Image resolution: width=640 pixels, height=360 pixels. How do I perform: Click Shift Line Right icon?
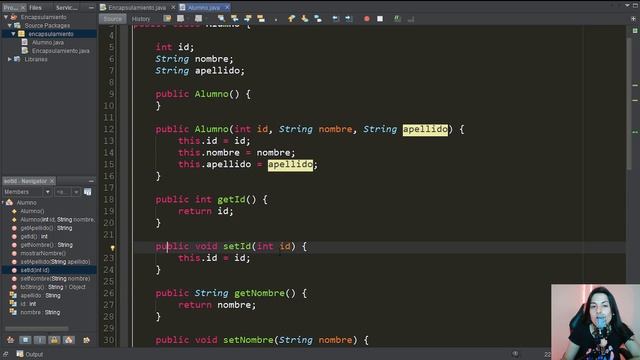pyautogui.click(x=349, y=19)
